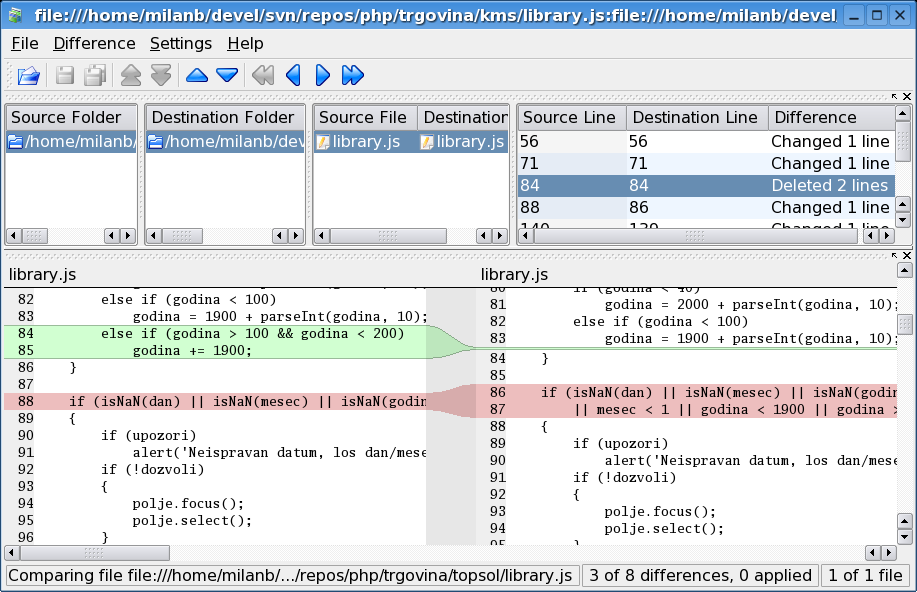917x592 pixels.
Task: Click the open folder toolbar icon
Action: pyautogui.click(x=29, y=75)
